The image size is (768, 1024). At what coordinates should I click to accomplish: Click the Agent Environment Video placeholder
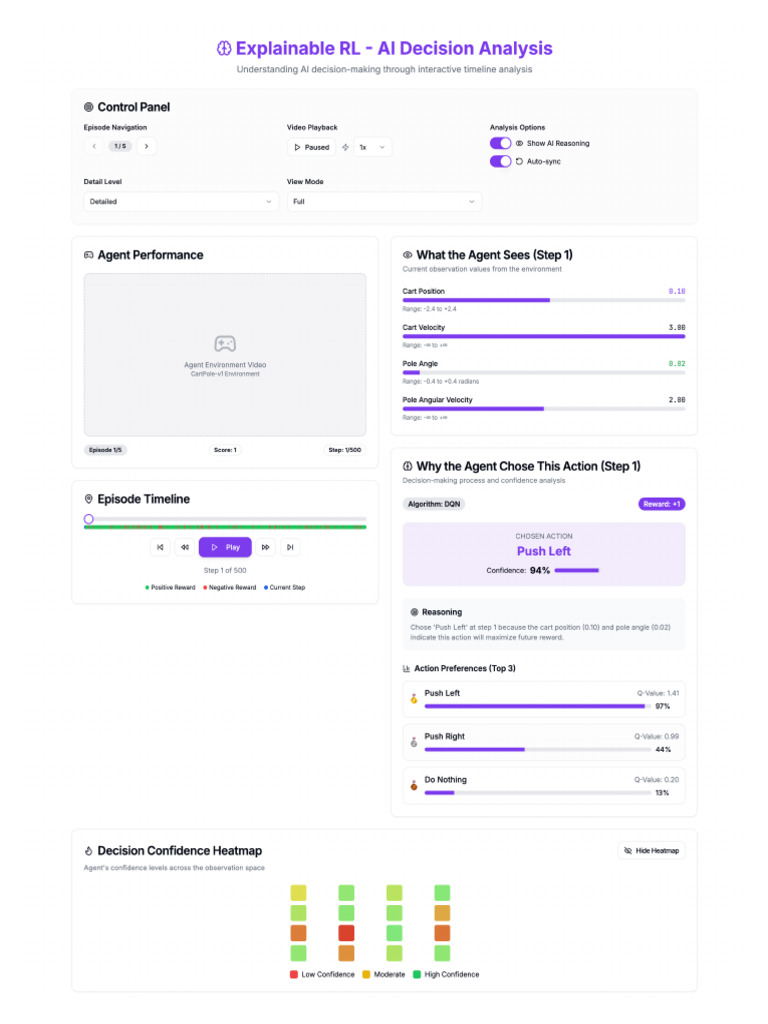pos(225,355)
